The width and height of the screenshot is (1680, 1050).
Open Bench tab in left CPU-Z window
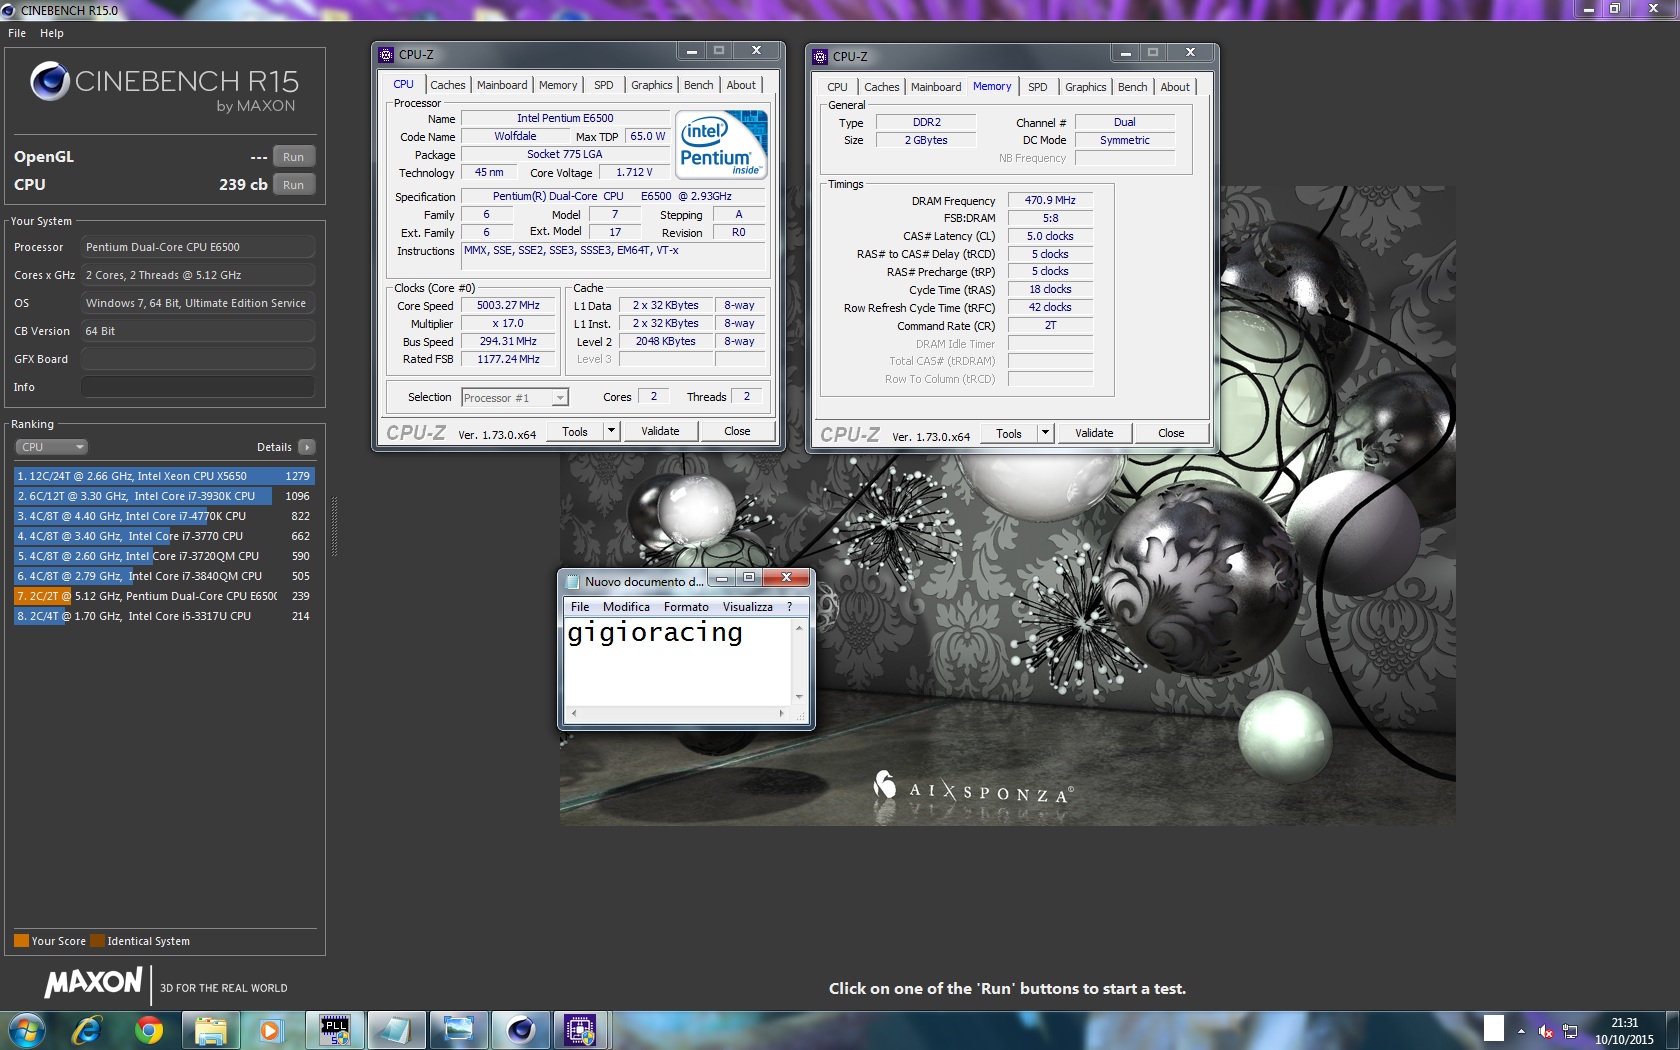pyautogui.click(x=699, y=85)
